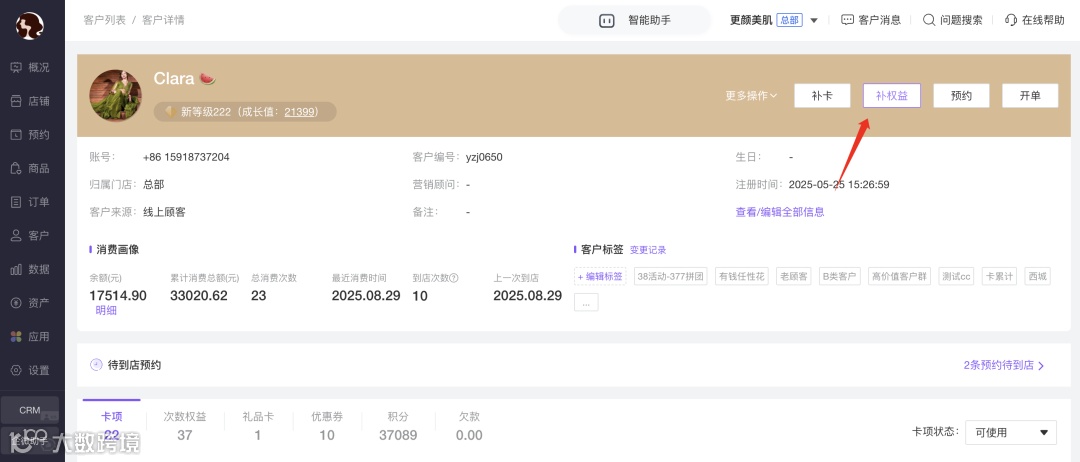Click the total spend value 33020.62
The image size is (1080, 462).
click(x=198, y=295)
